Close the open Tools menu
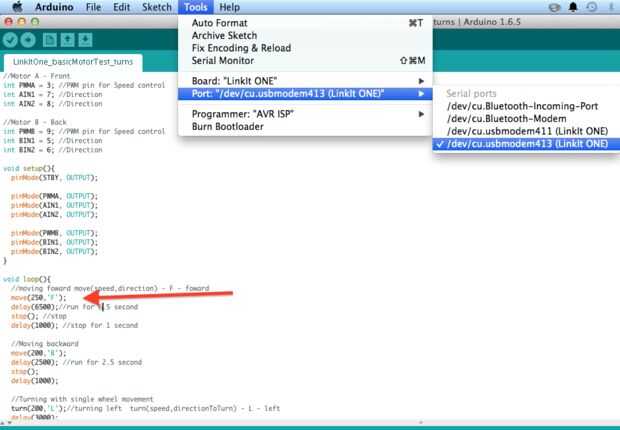The width and height of the screenshot is (620, 430). tap(196, 7)
